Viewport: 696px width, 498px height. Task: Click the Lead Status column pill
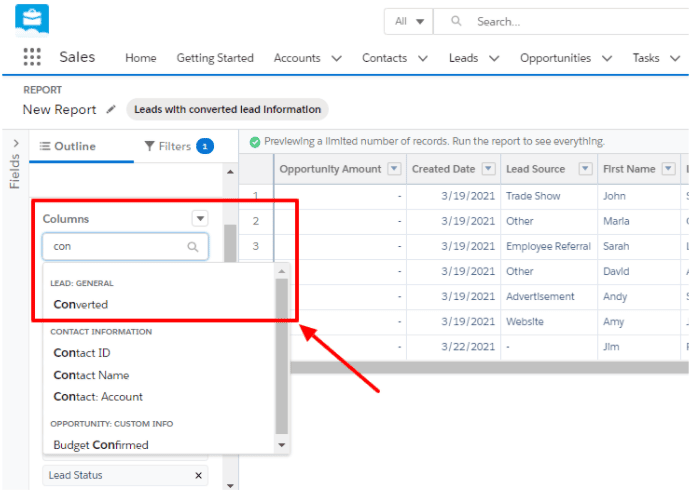click(125, 475)
